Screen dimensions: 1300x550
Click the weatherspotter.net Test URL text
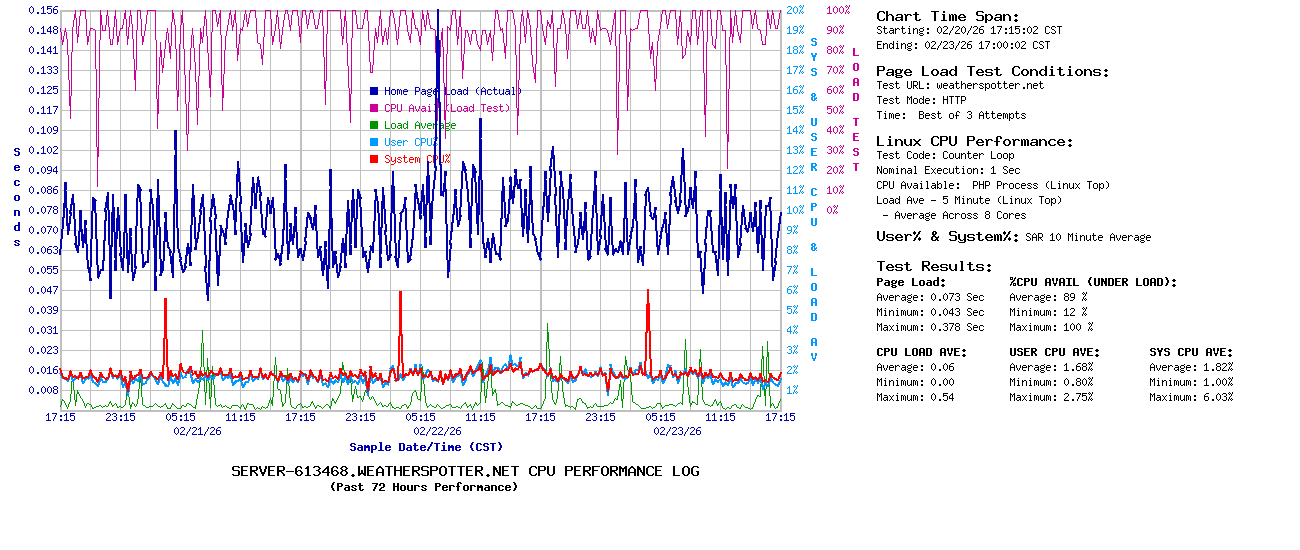pos(989,85)
